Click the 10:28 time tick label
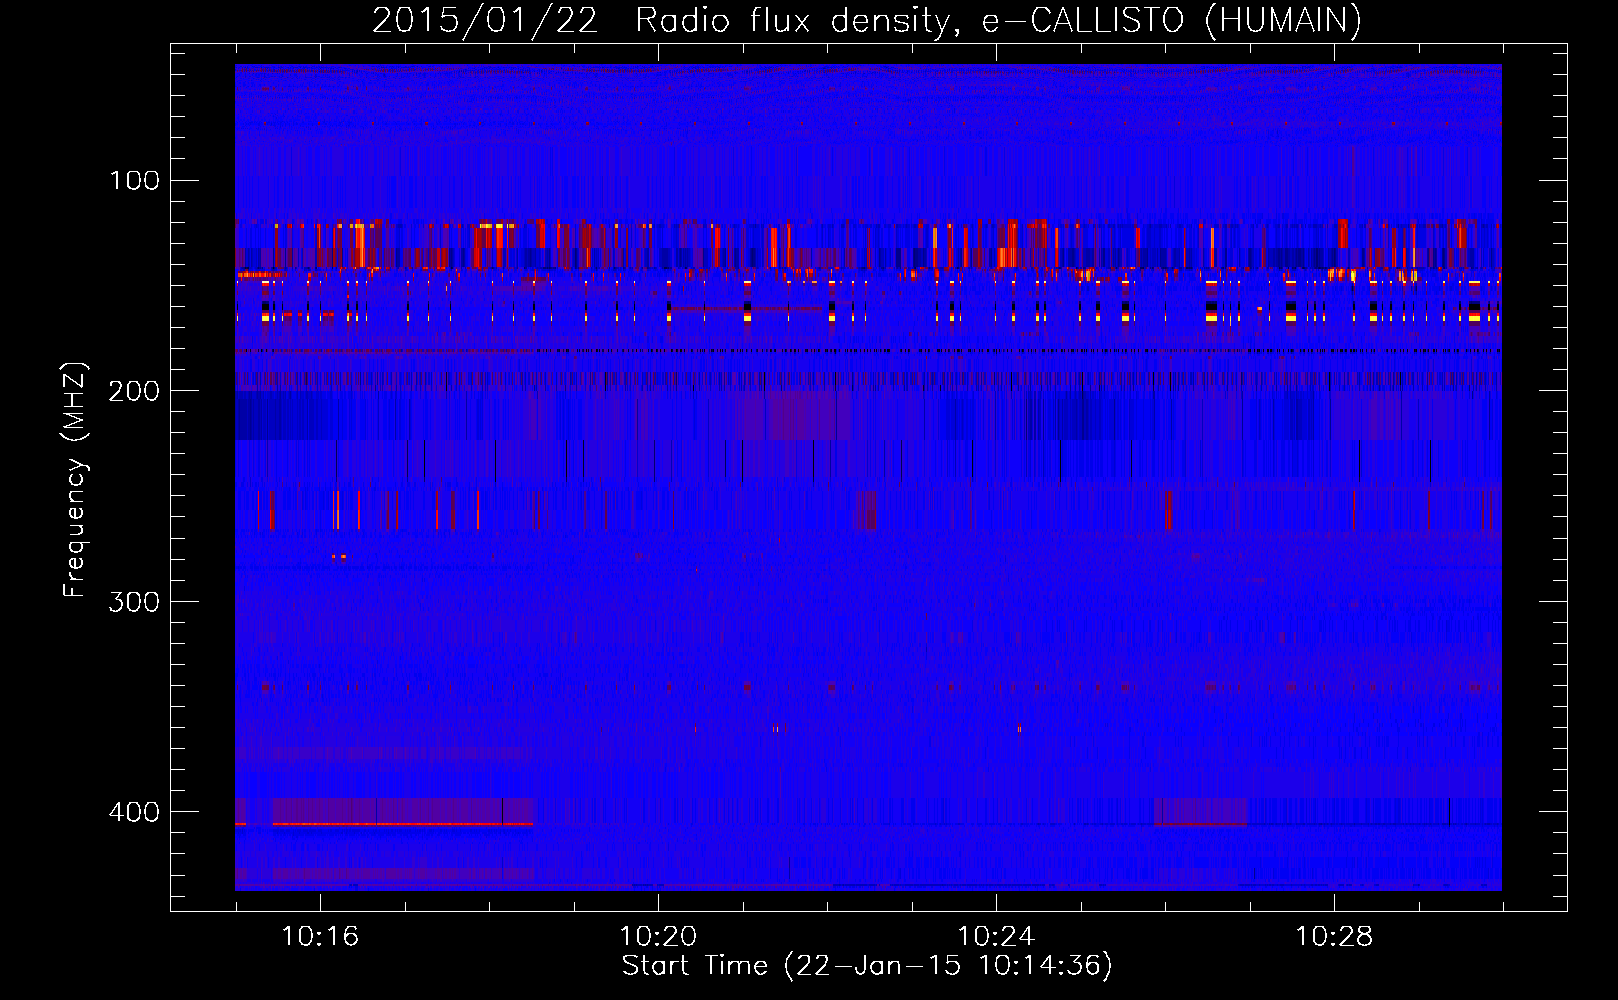 point(1334,937)
